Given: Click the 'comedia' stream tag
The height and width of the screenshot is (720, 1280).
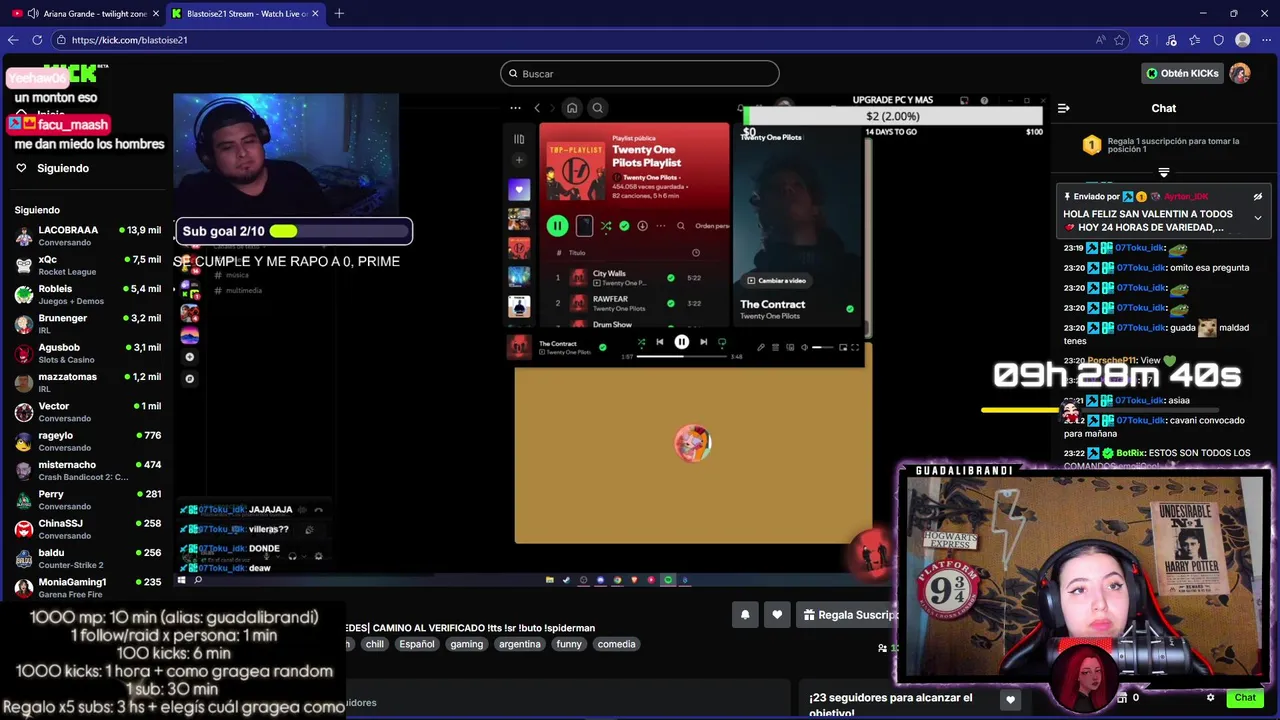Looking at the screenshot, I should click(616, 644).
